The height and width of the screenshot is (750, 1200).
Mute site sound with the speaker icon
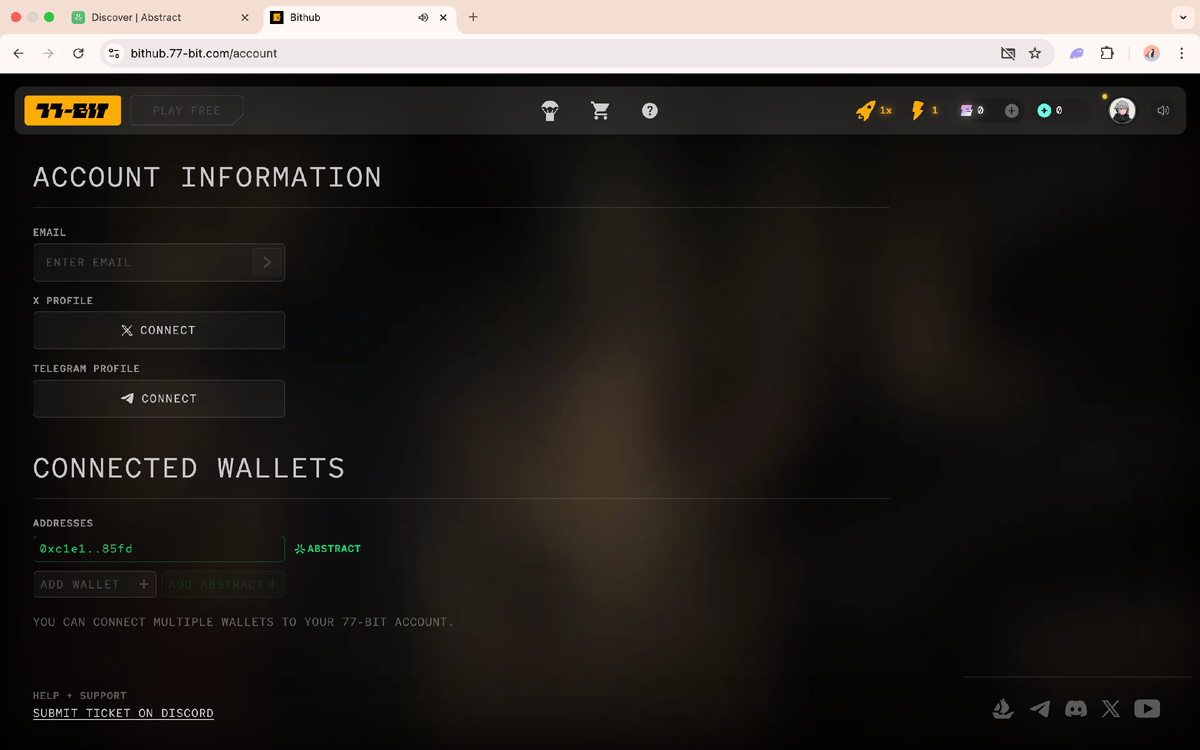pos(1163,111)
